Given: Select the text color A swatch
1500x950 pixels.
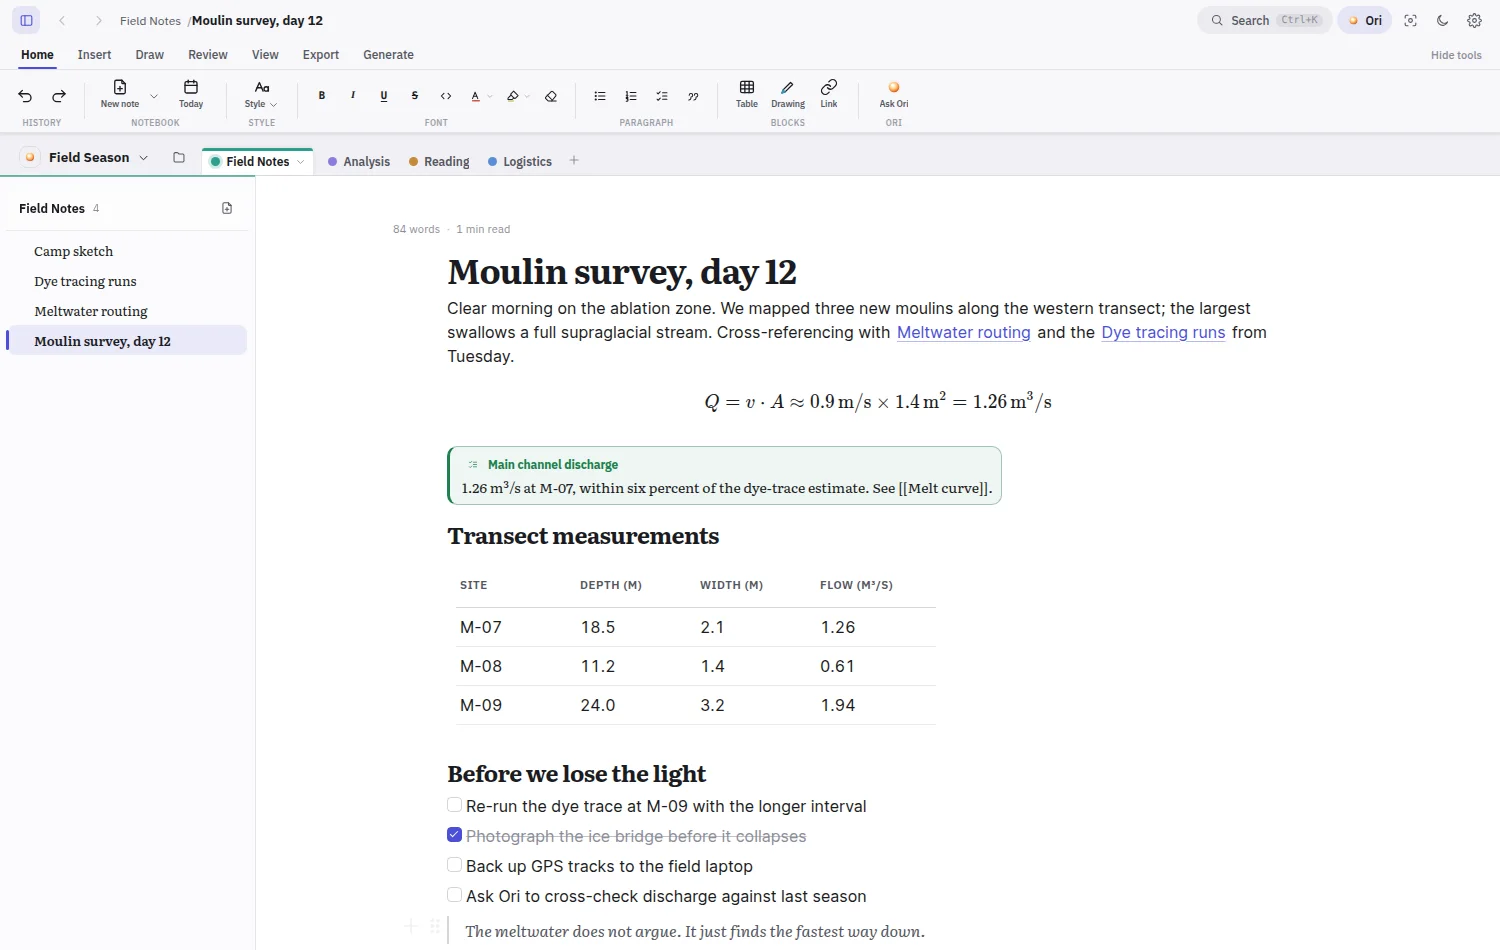Looking at the screenshot, I should (x=475, y=96).
